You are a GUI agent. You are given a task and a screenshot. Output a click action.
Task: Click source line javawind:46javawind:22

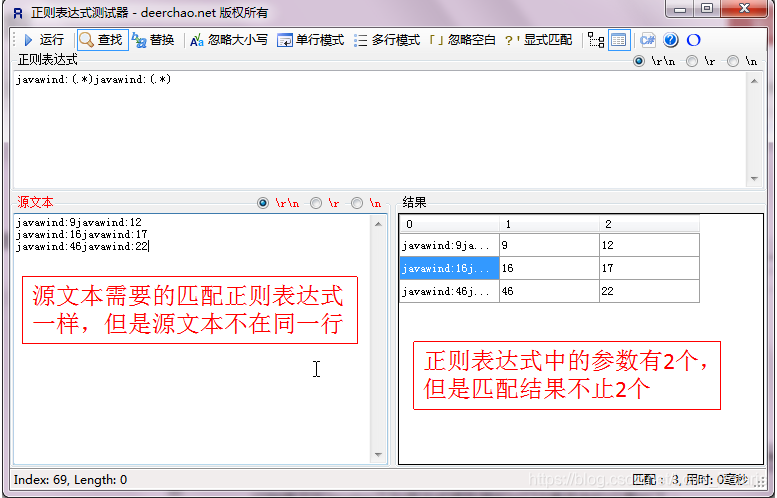[x=82, y=246]
